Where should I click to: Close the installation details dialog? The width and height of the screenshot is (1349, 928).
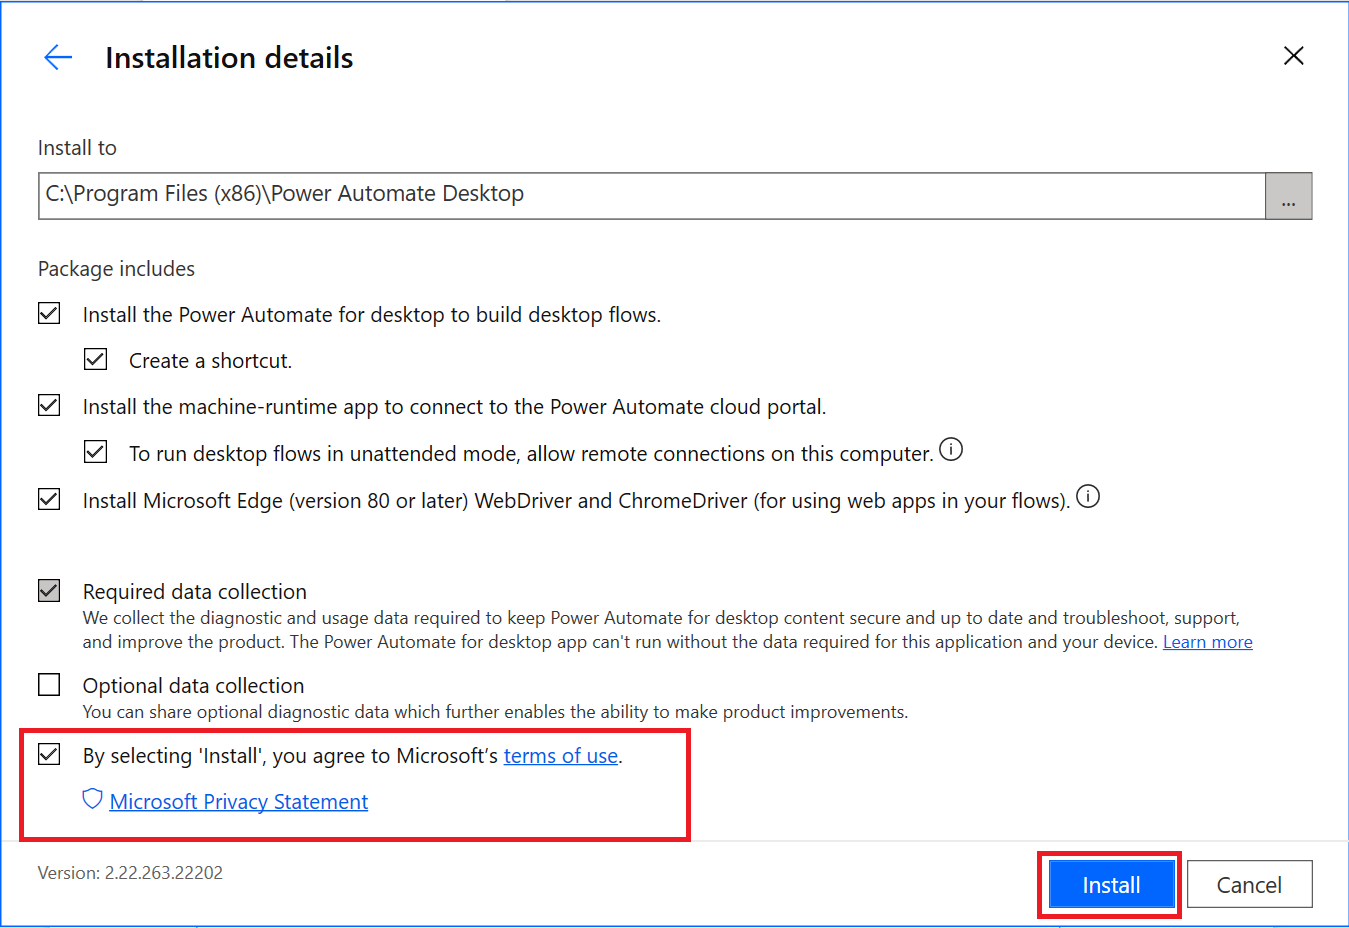pos(1293,56)
